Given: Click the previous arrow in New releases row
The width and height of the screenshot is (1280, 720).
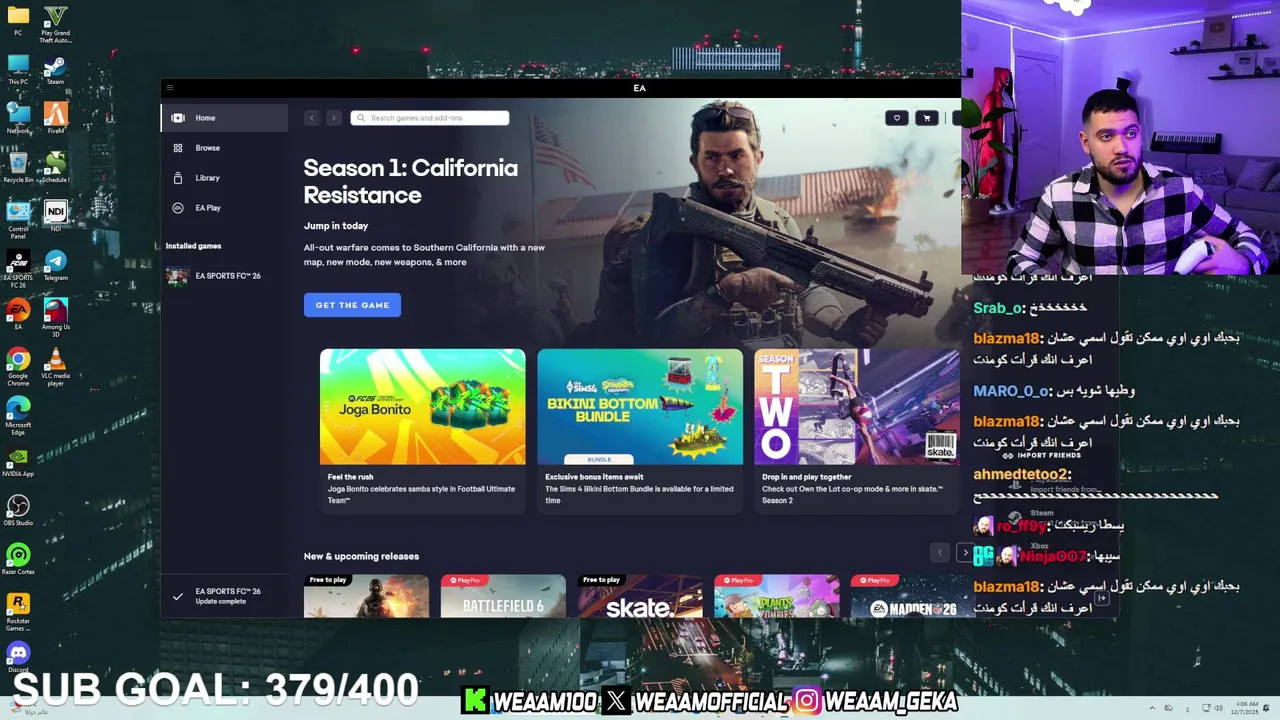Looking at the screenshot, I should click(x=939, y=552).
